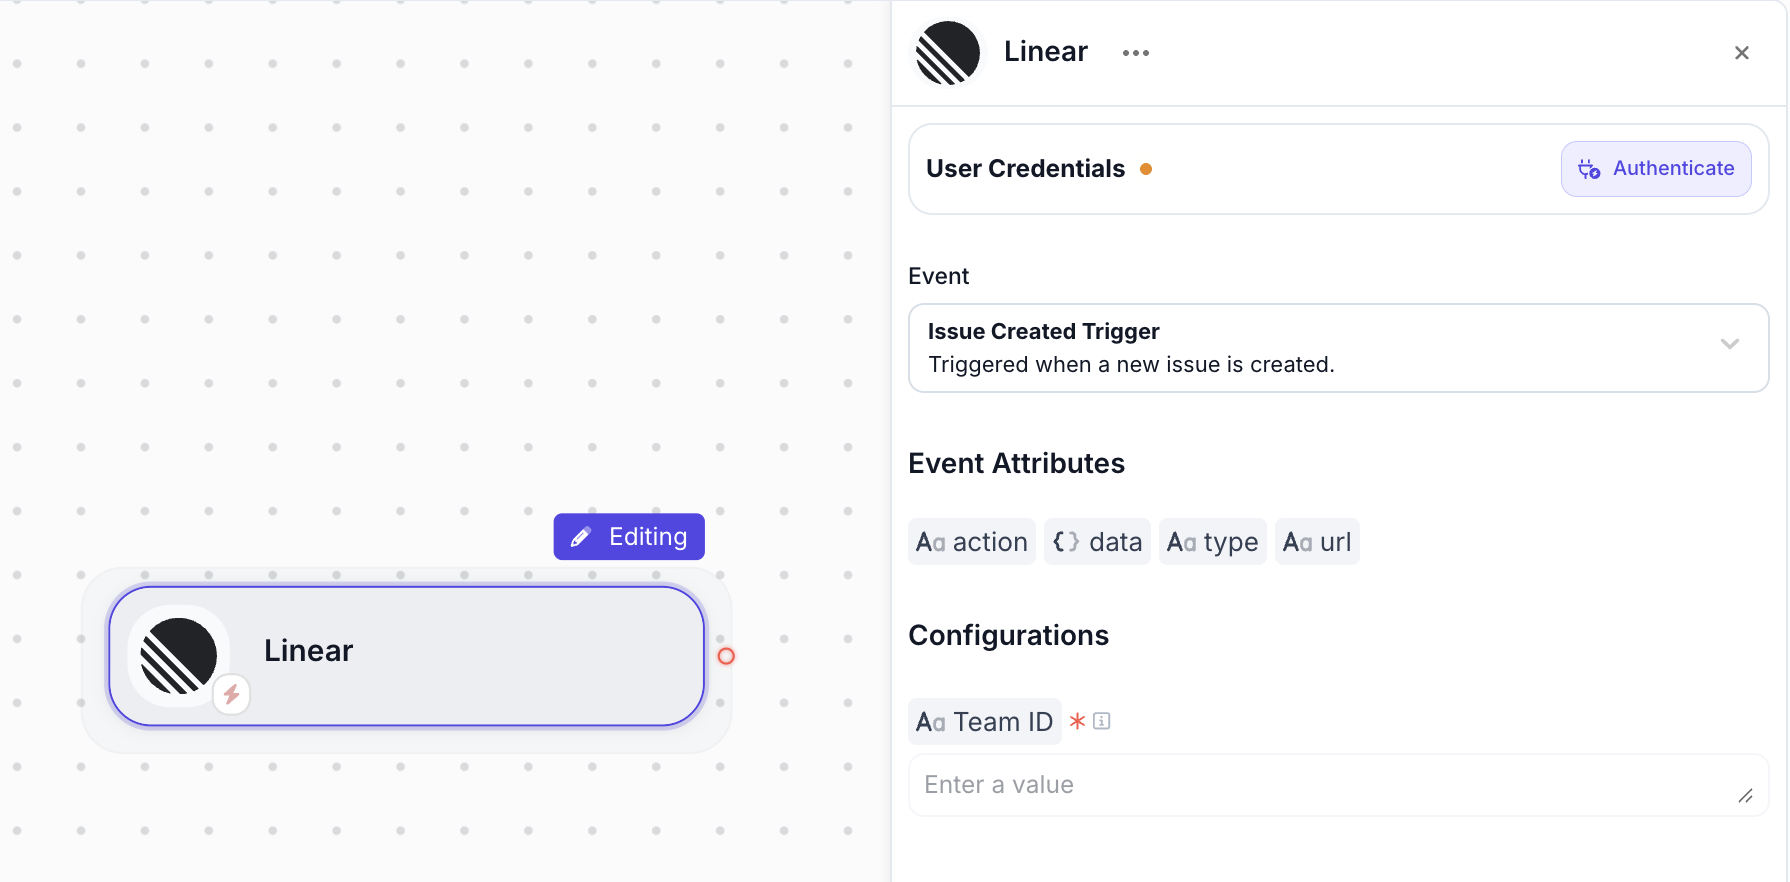Select the Editing mode badge
Viewport: 1790px width, 882px height.
coord(629,537)
